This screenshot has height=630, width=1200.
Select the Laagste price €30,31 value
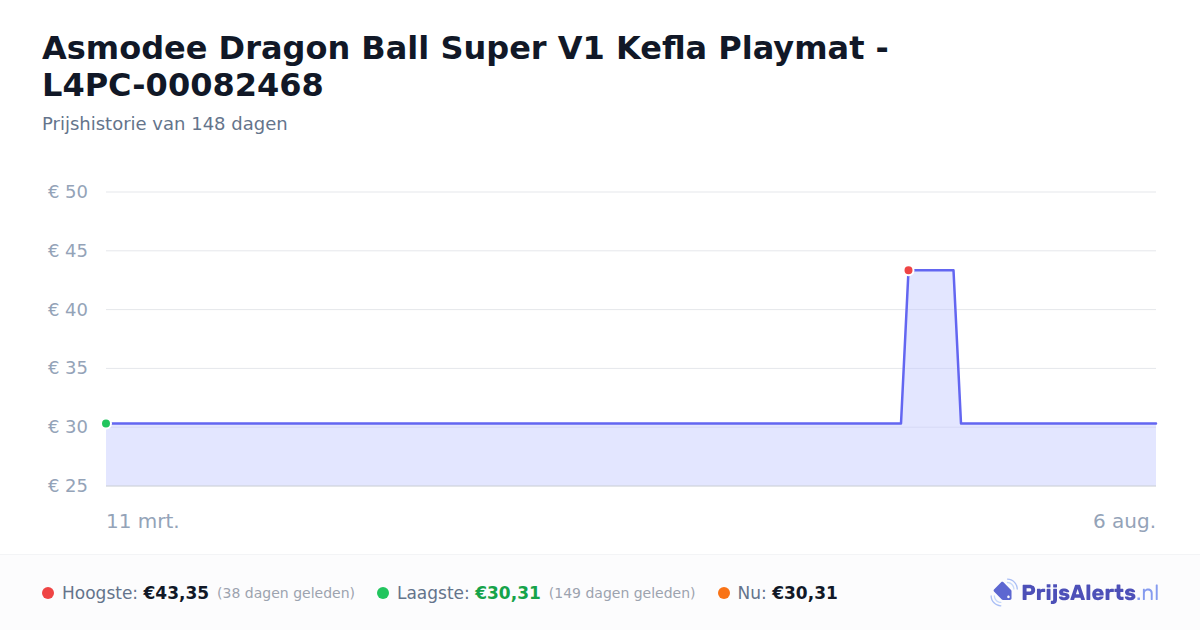[x=507, y=593]
